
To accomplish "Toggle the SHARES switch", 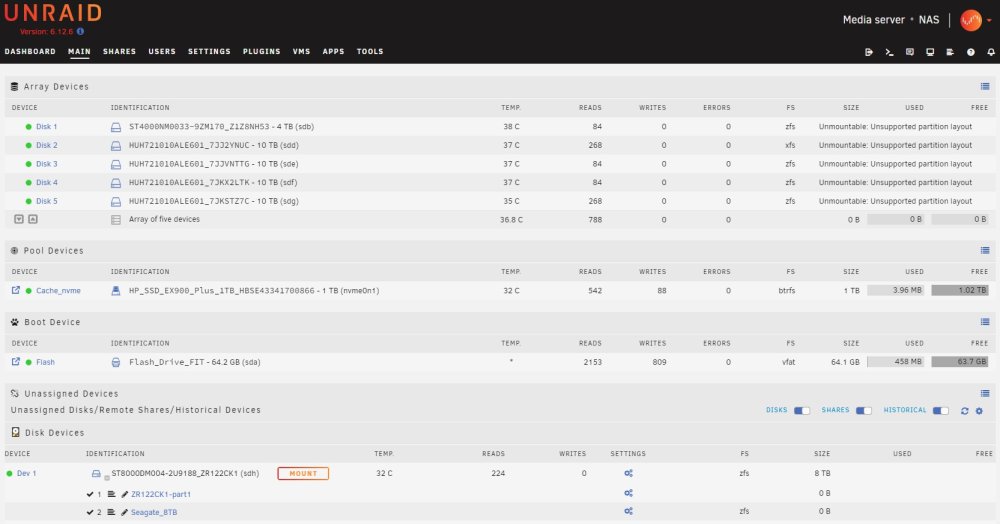I will point(864,411).
